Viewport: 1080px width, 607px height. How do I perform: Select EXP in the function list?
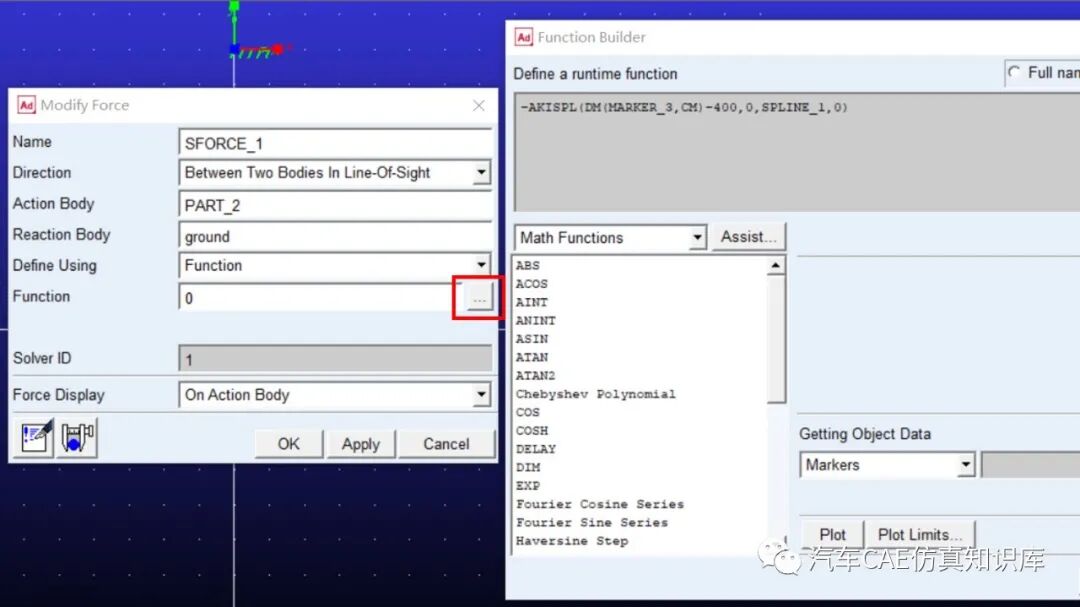(x=528, y=486)
